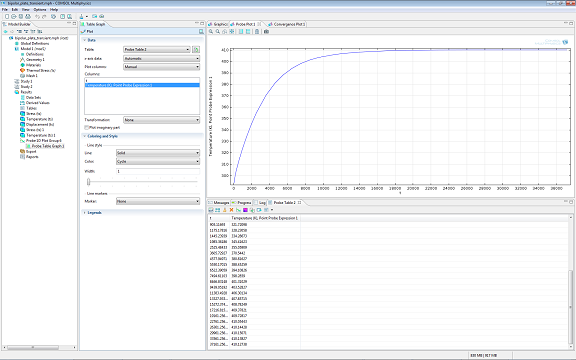Click the orange X delete icon in table toolbar
Viewport: 576px width, 360px height.
pos(231,210)
